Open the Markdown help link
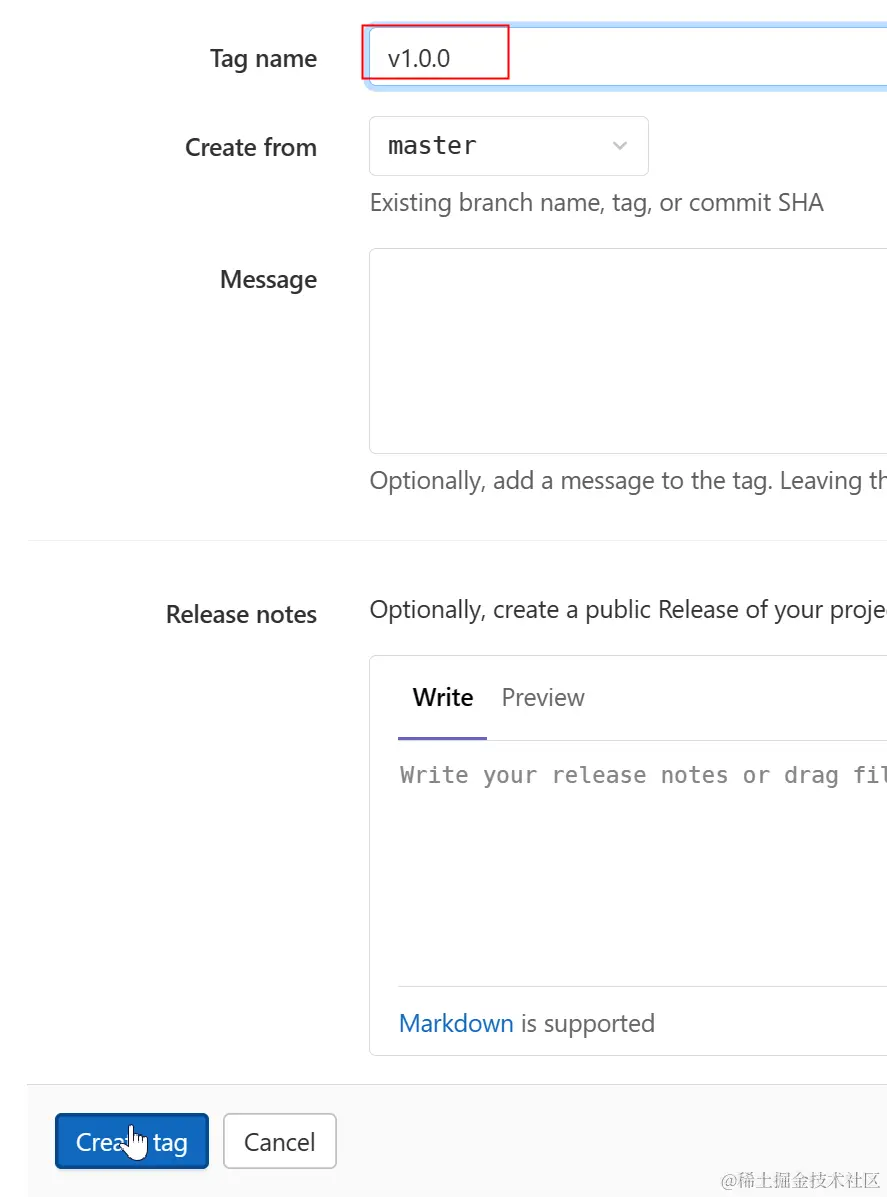This screenshot has height=1197, width=887. point(456,1023)
